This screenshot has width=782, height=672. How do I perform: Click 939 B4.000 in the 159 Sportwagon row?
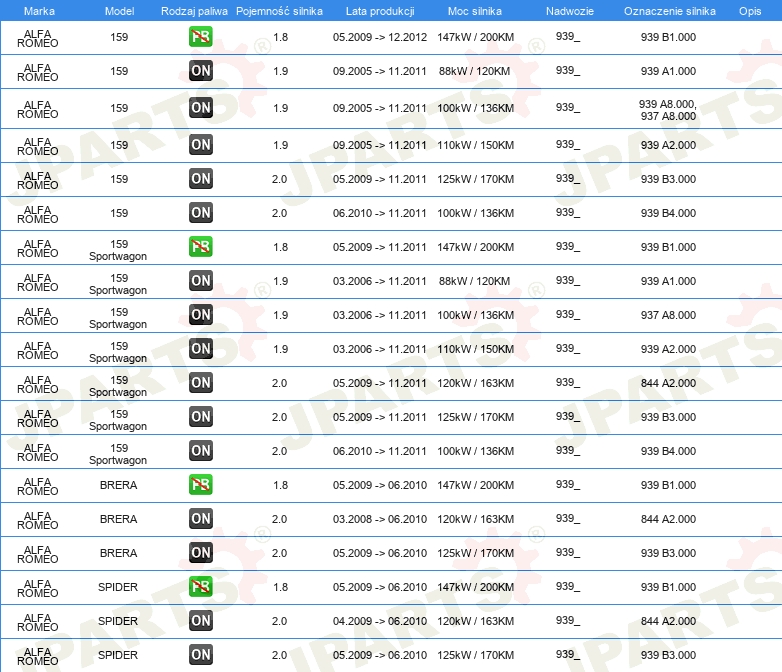pyautogui.click(x=668, y=451)
